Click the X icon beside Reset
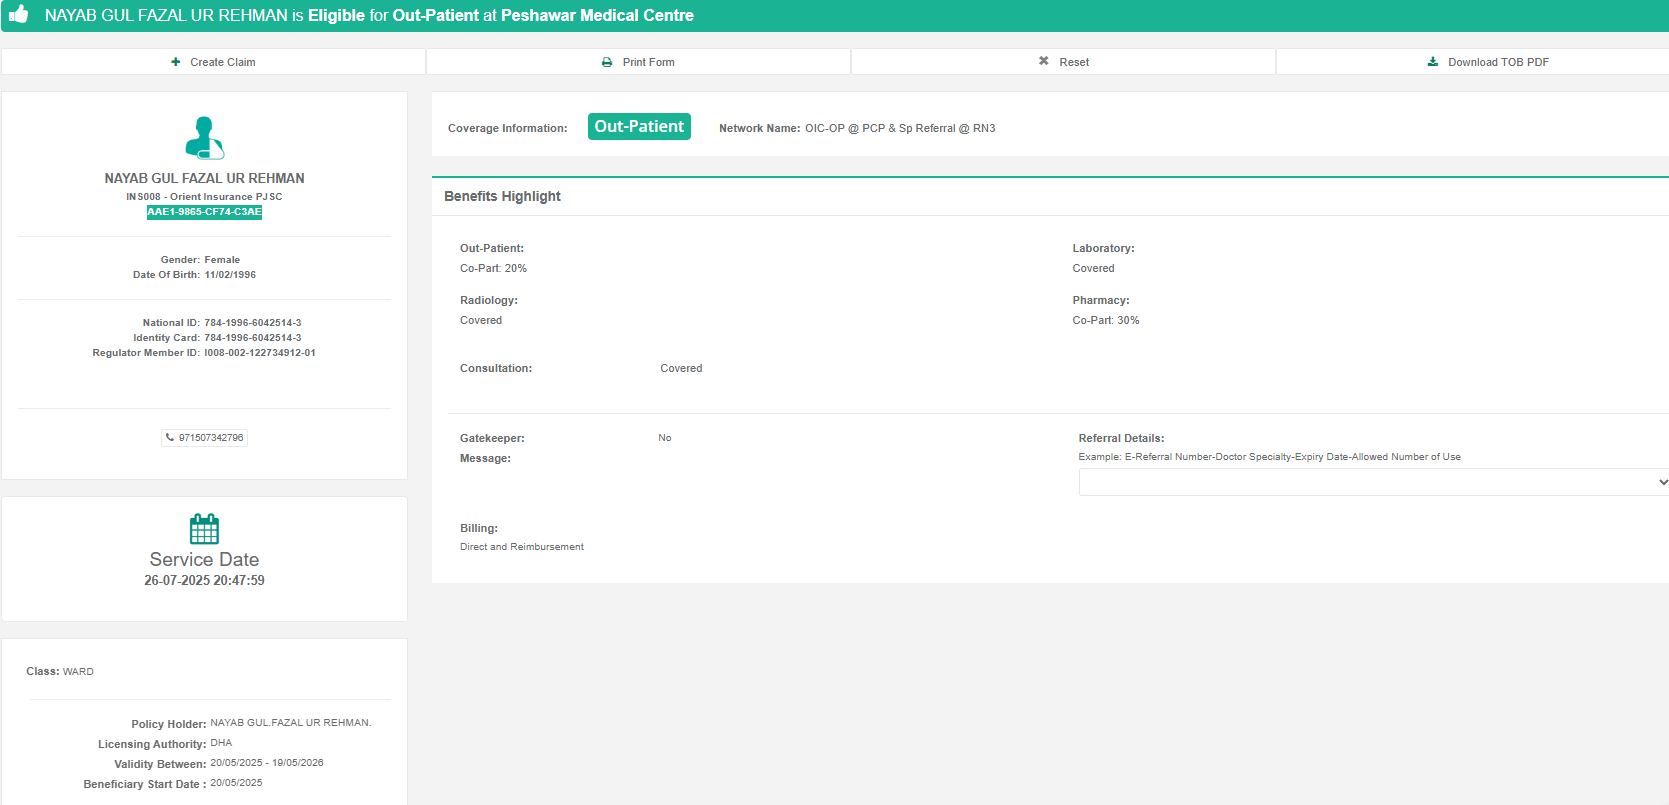 pyautogui.click(x=1044, y=61)
